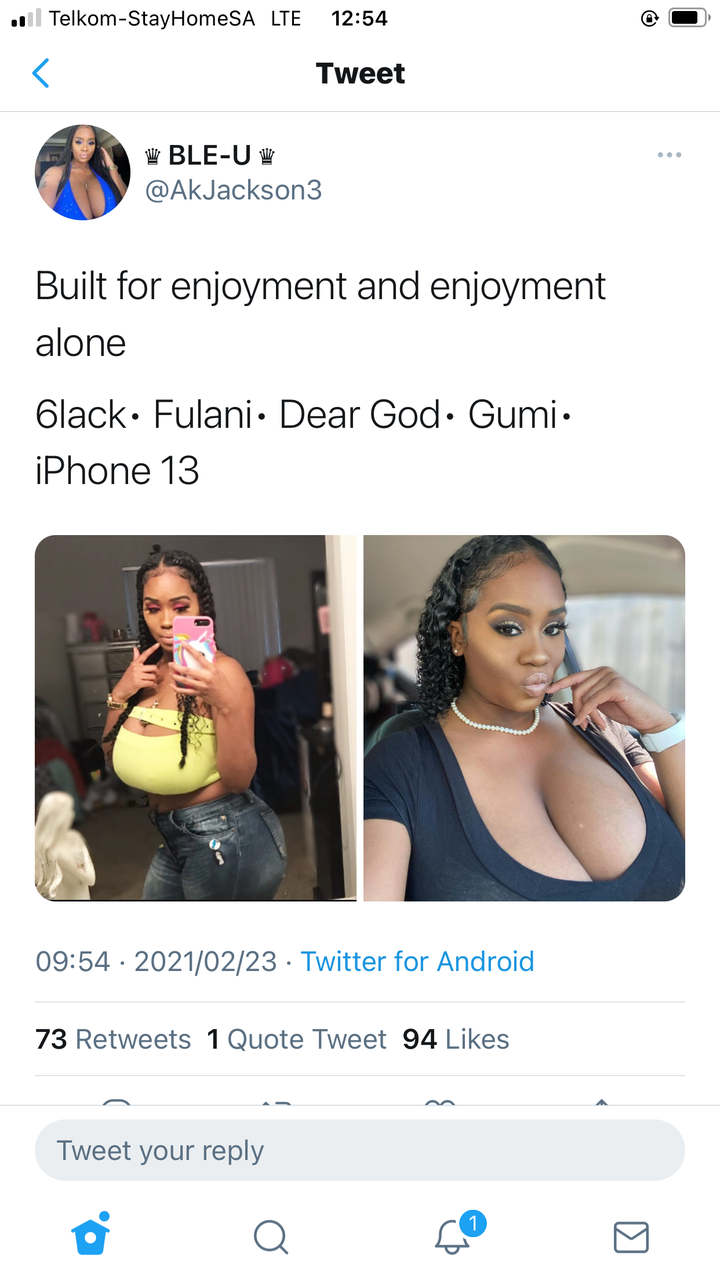
Task: Open the Twitter for Android link
Action: tap(418, 961)
